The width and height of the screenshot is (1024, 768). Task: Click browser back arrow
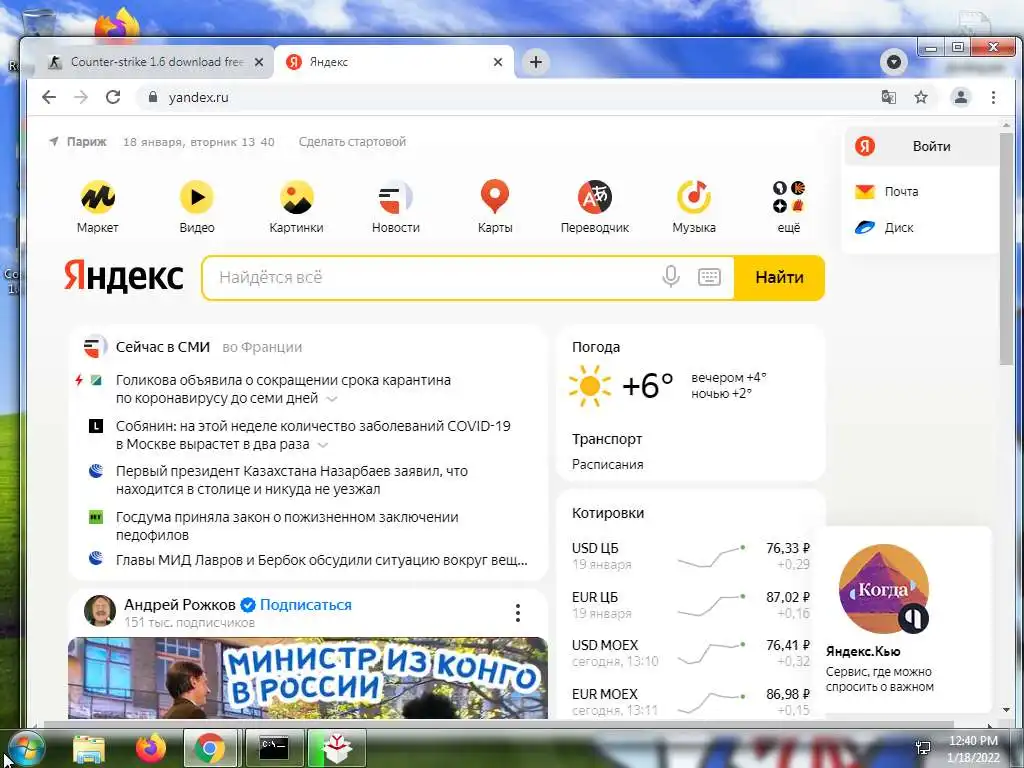[x=49, y=97]
